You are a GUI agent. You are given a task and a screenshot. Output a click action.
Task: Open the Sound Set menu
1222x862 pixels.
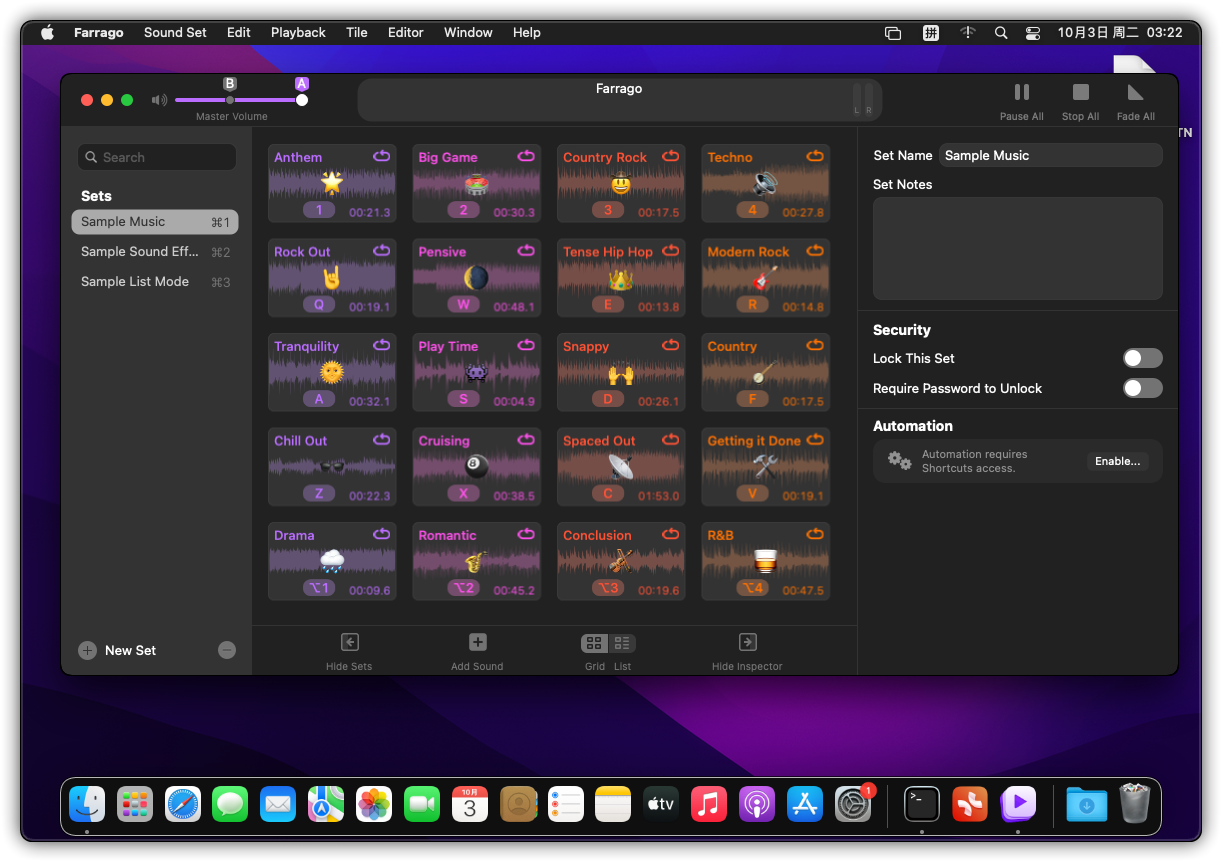coord(175,32)
